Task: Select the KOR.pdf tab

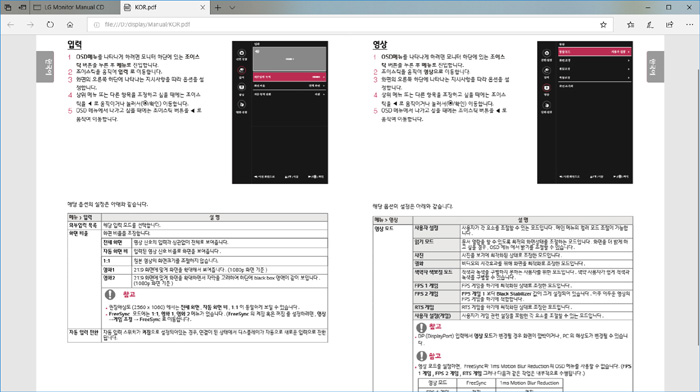Action: (x=165, y=8)
